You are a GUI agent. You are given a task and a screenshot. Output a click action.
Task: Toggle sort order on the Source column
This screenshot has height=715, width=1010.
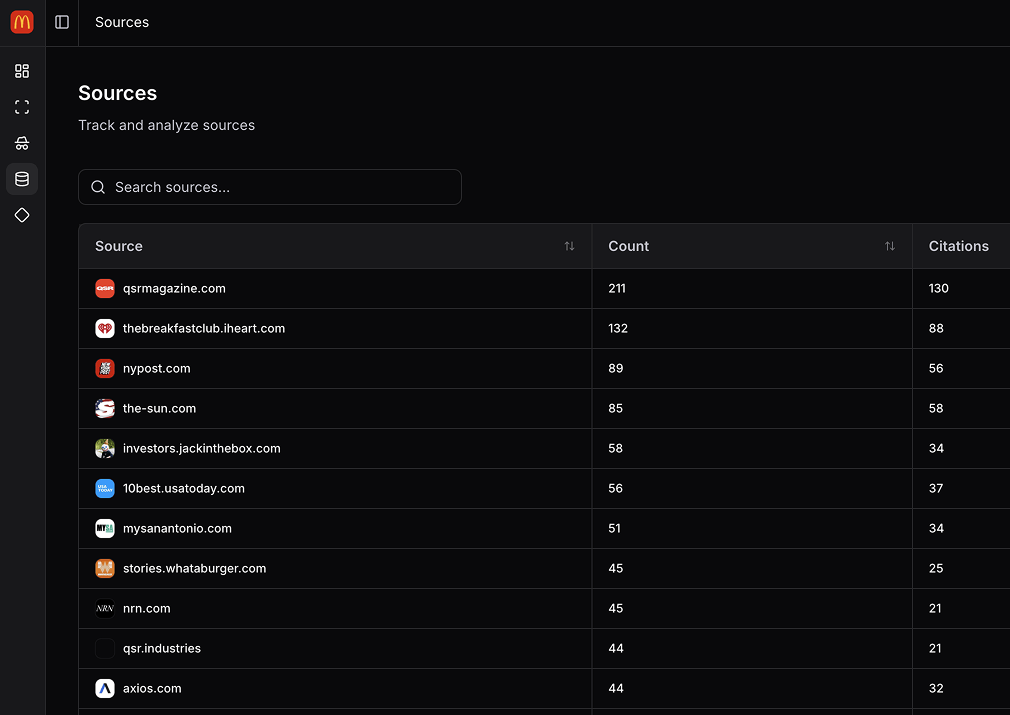(569, 246)
